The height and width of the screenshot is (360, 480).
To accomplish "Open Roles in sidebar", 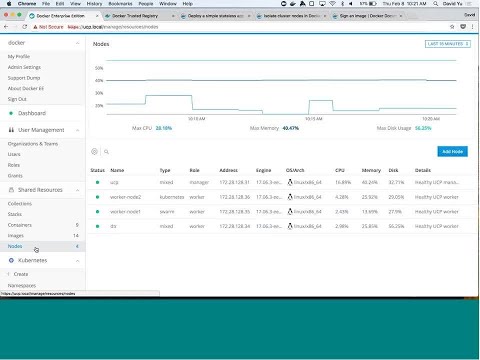I will click(x=14, y=165).
